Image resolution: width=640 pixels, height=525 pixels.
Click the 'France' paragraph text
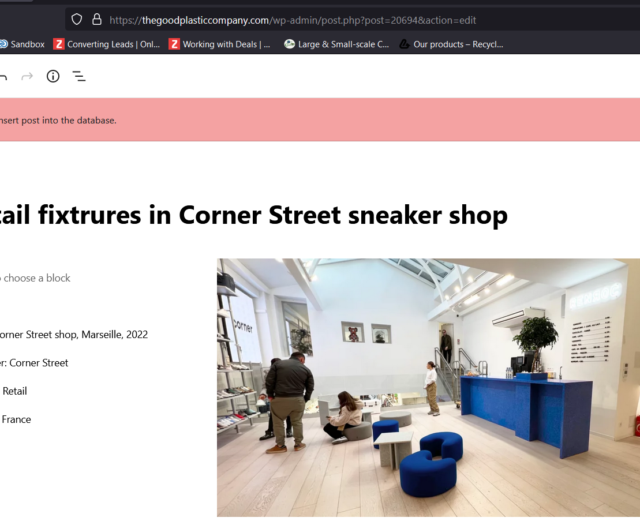tap(16, 419)
